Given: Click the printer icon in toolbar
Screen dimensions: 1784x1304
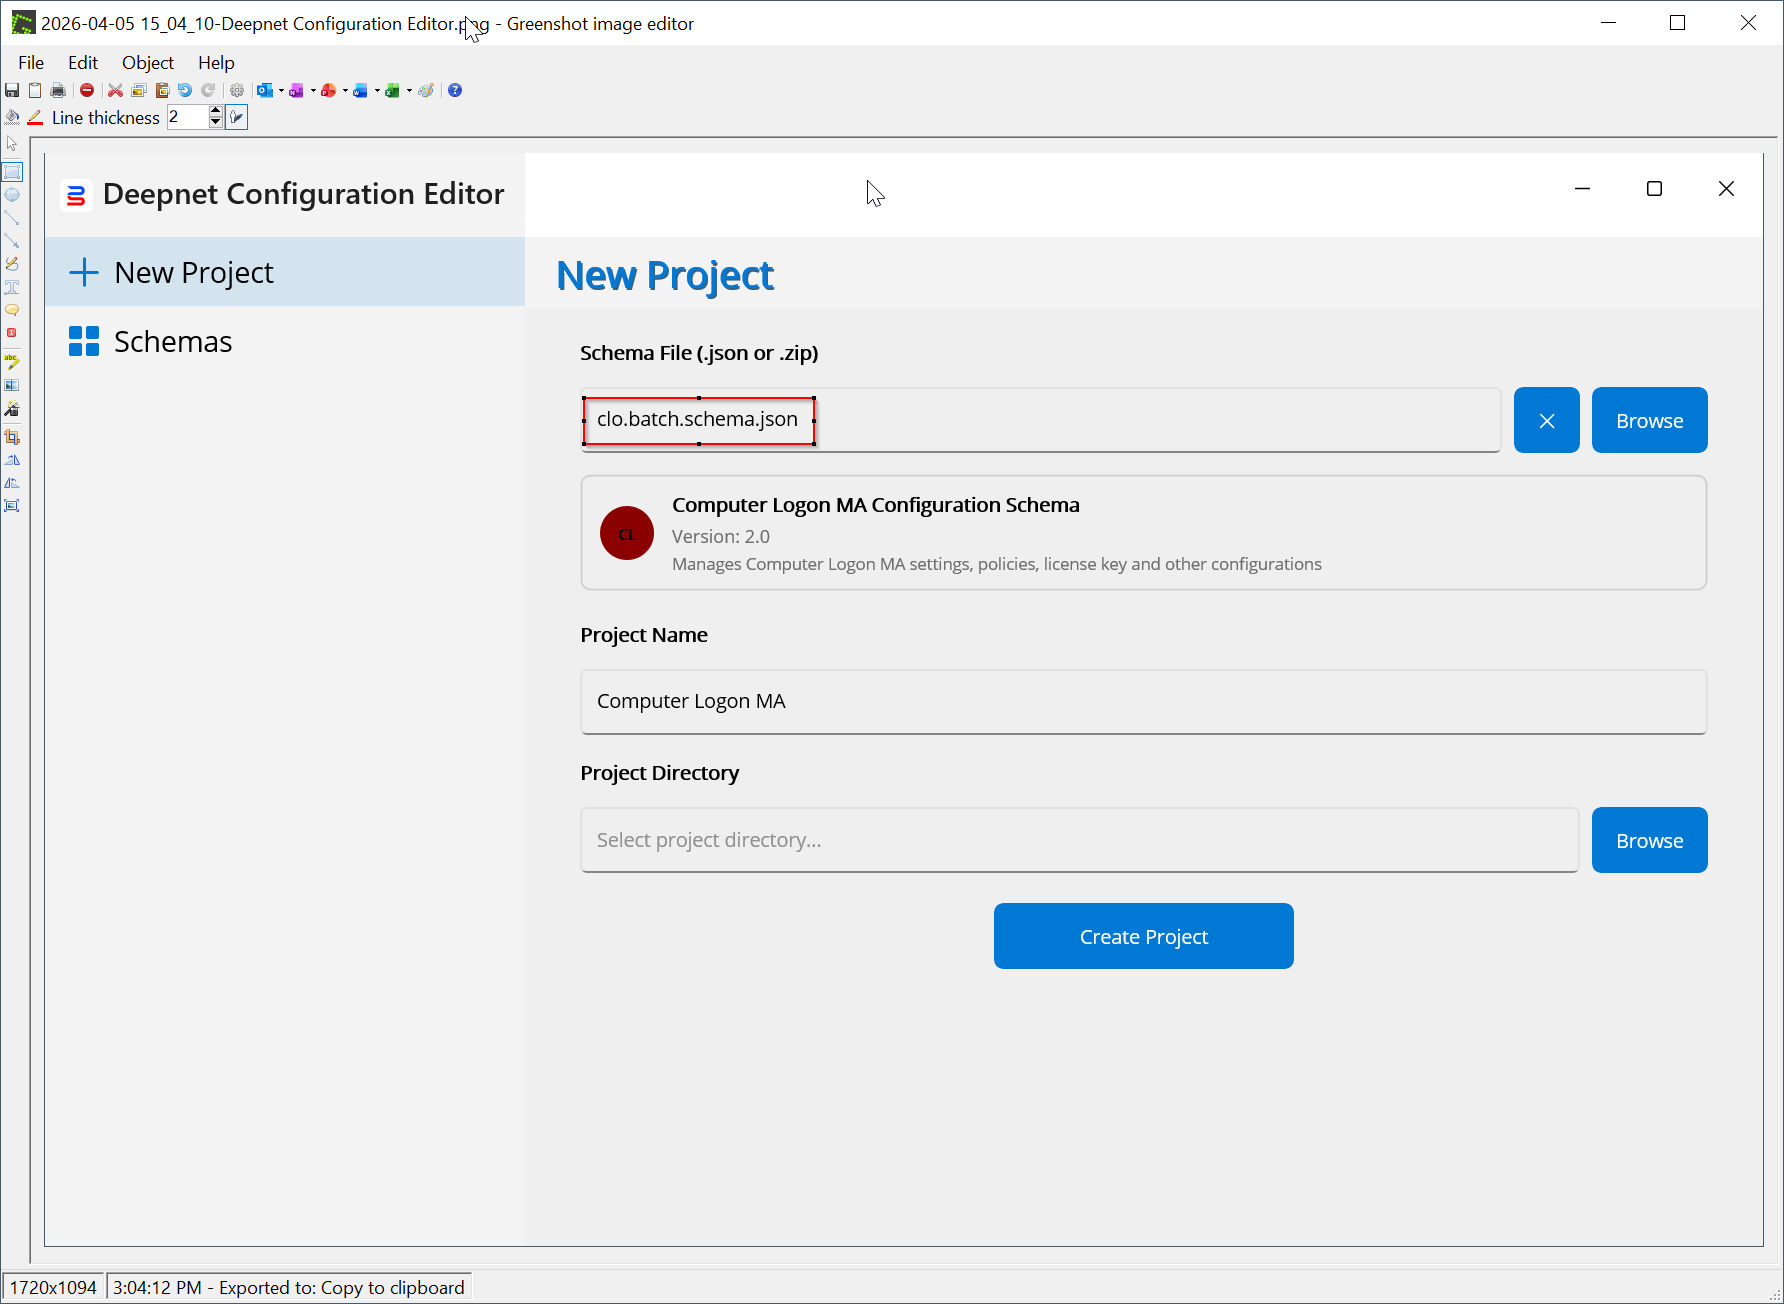Looking at the screenshot, I should coord(58,90).
